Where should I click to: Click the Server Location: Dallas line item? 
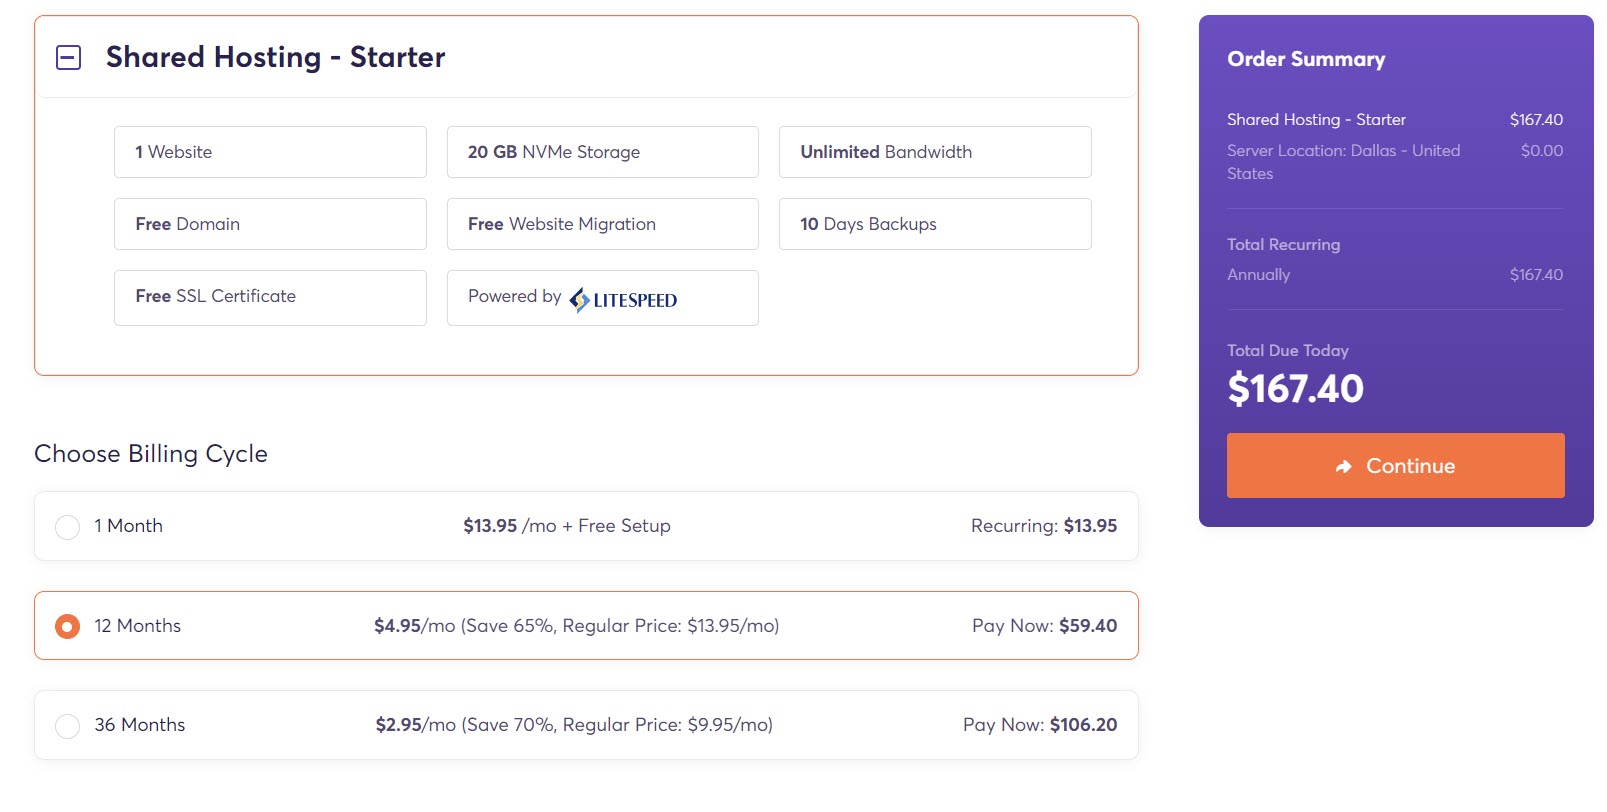(1343, 162)
